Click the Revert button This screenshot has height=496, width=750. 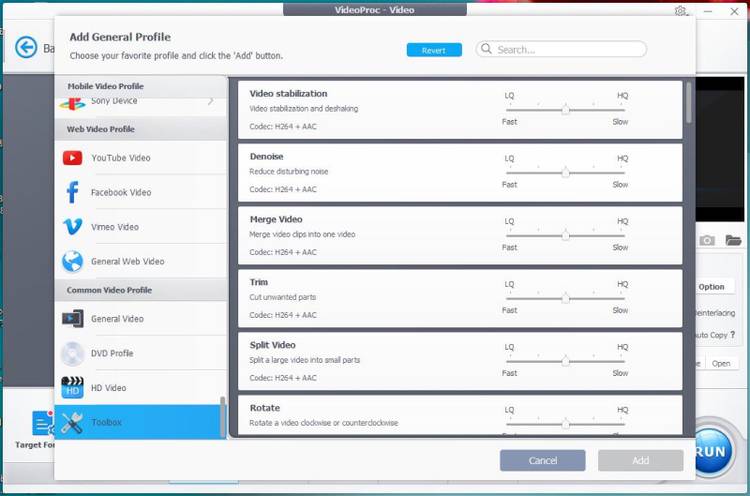pyautogui.click(x=434, y=50)
